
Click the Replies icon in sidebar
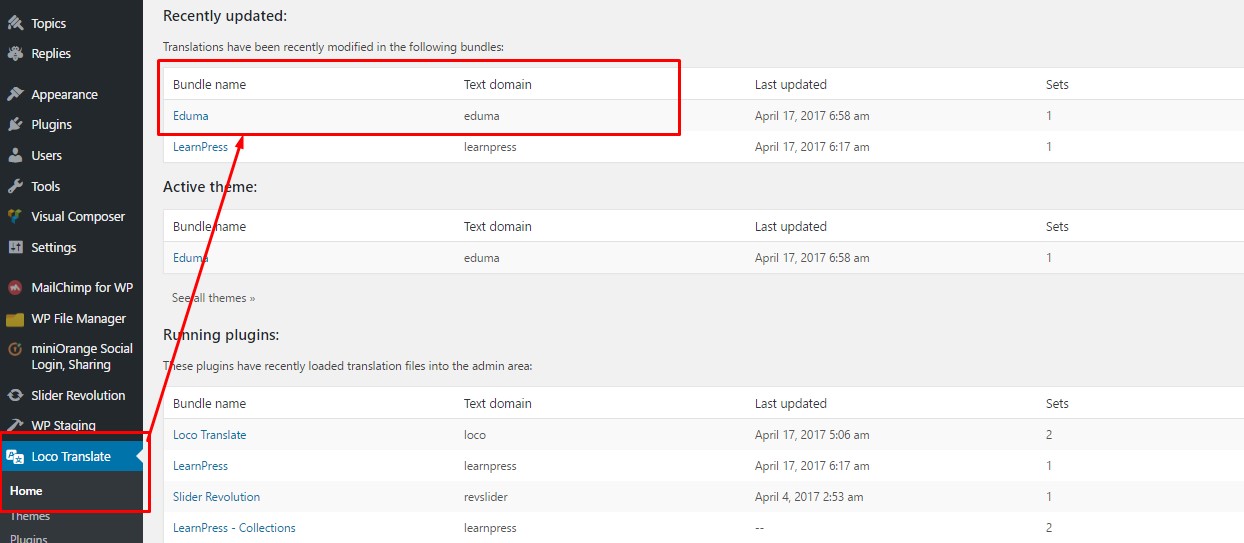15,54
